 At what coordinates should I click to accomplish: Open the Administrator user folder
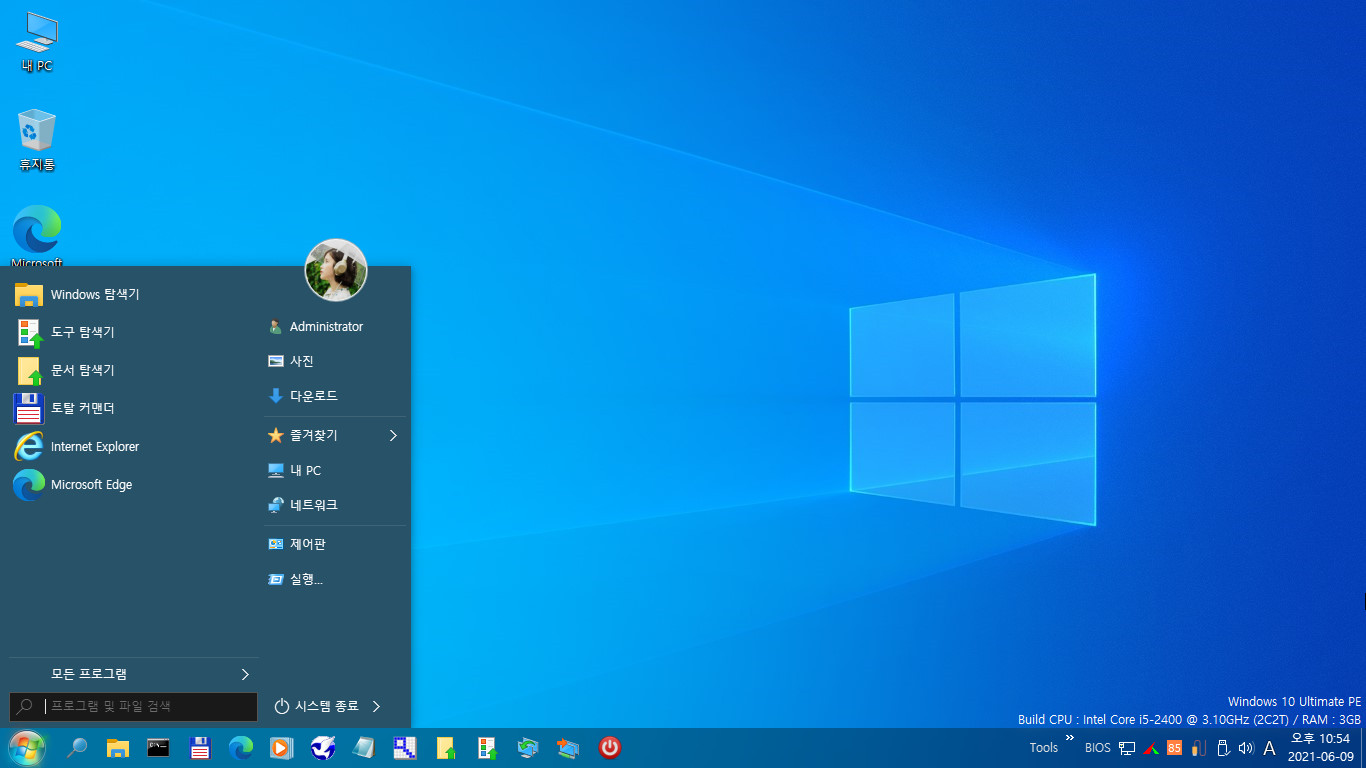coord(335,327)
